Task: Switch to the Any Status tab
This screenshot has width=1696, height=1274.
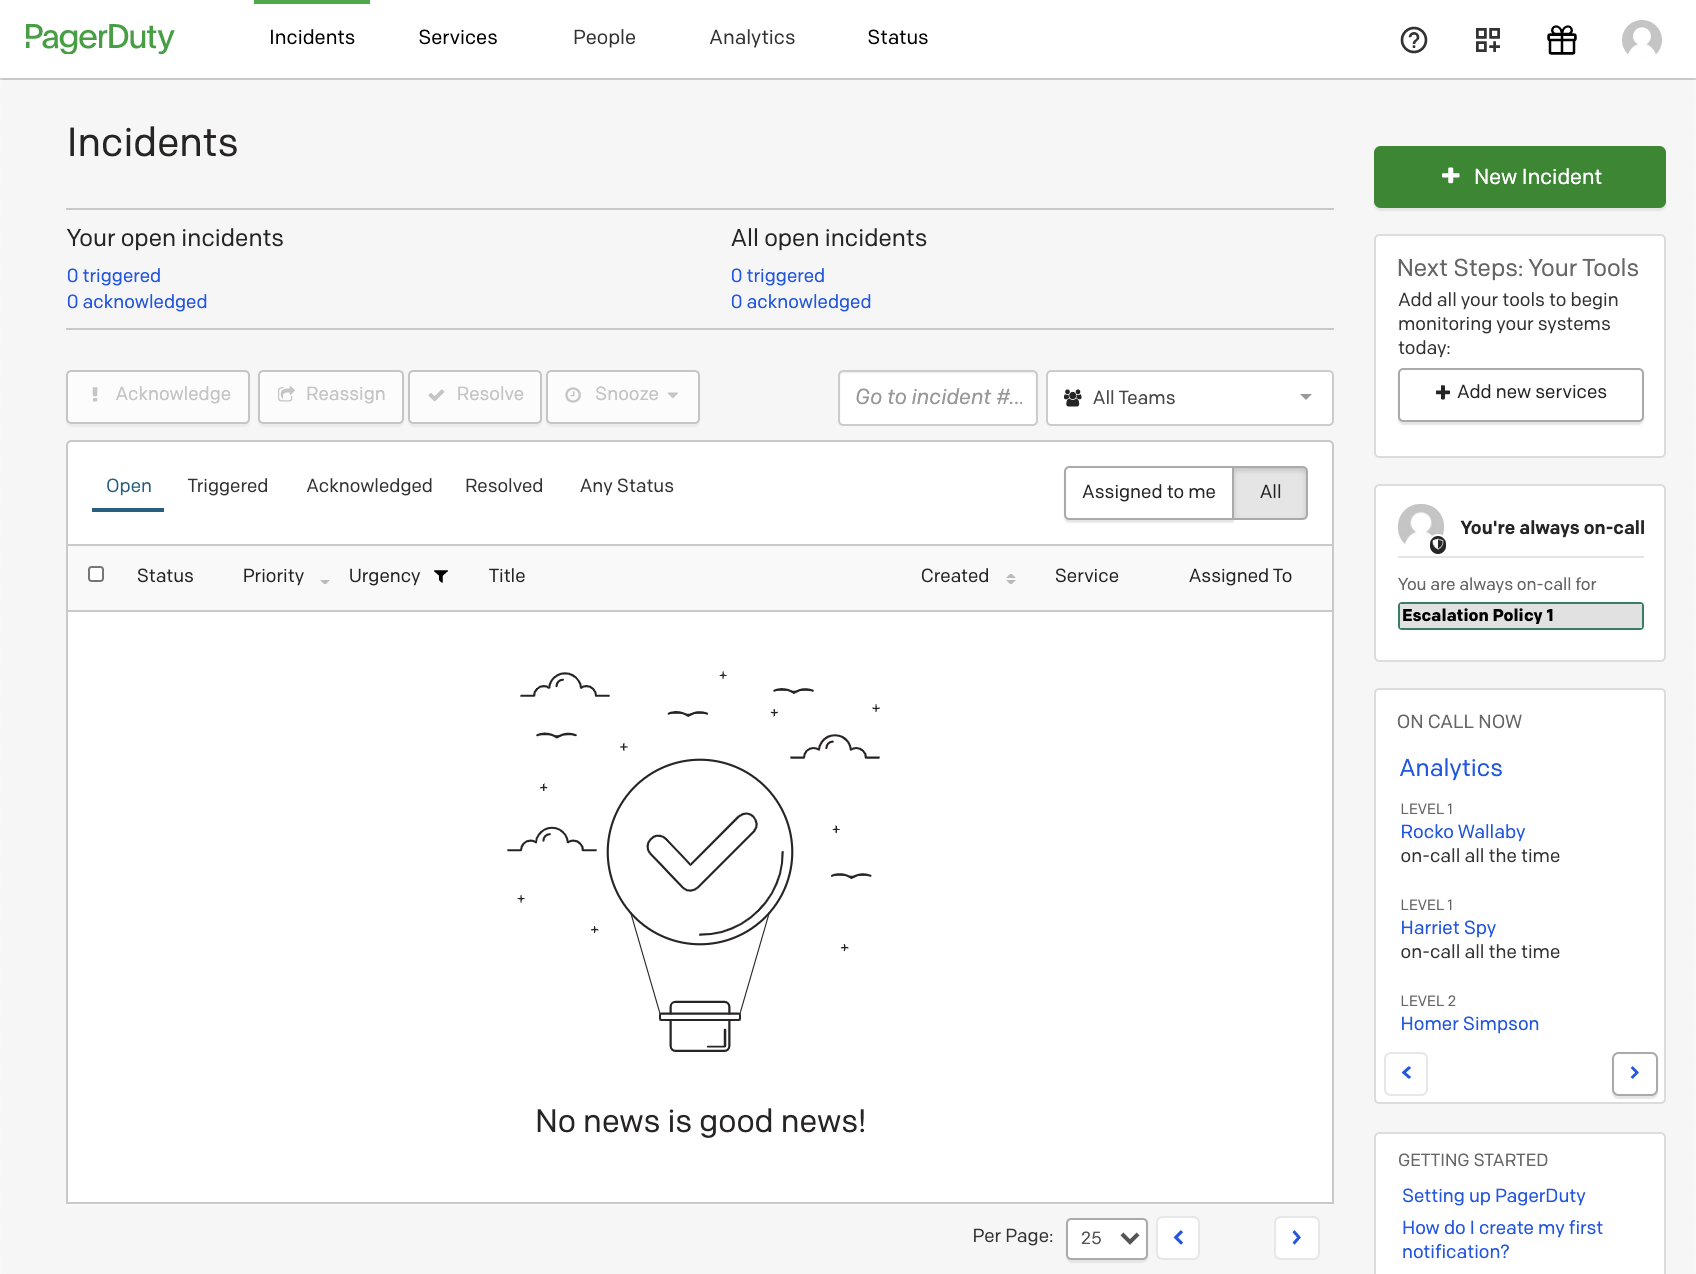Action: point(627,486)
